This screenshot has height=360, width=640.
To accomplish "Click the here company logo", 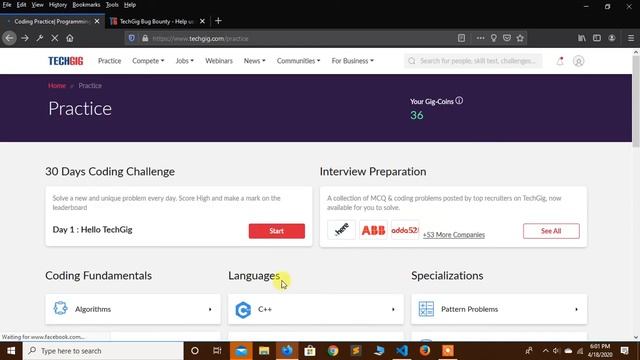I will [x=342, y=230].
